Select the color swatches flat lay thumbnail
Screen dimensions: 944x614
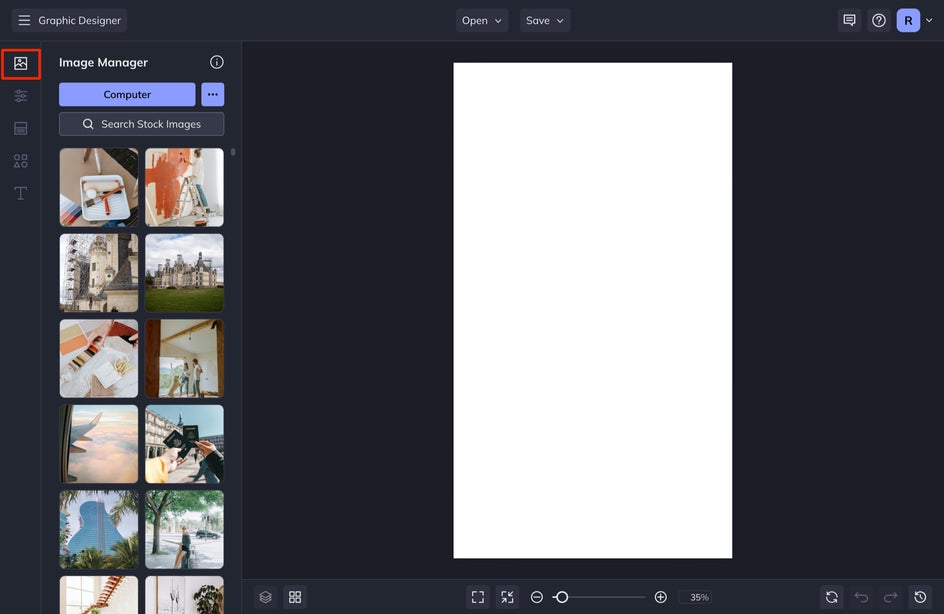pos(99,358)
